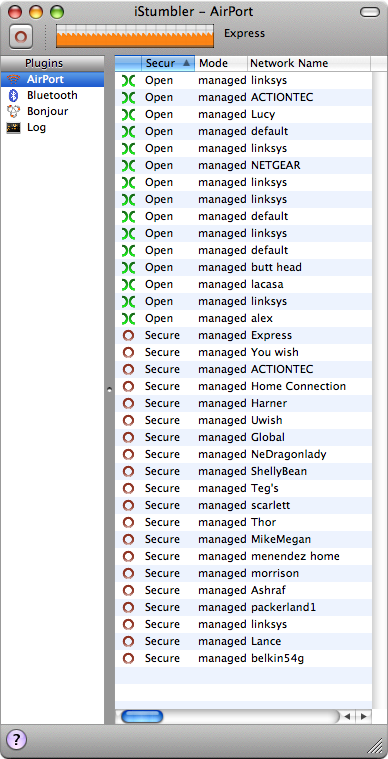Click the Log icon in sidebar
The height and width of the screenshot is (759, 388).
click(x=14, y=127)
